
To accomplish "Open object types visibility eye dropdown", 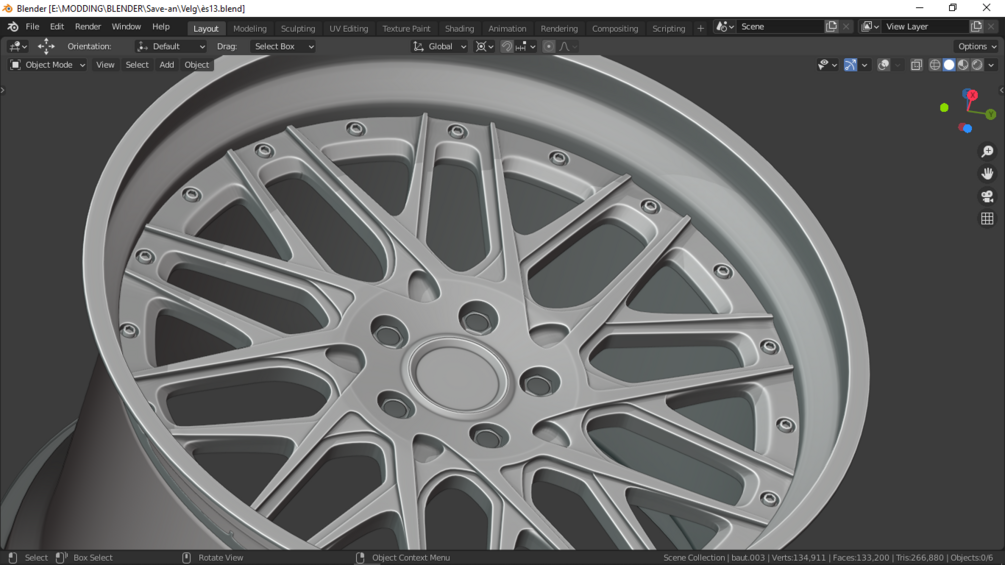I will point(827,65).
